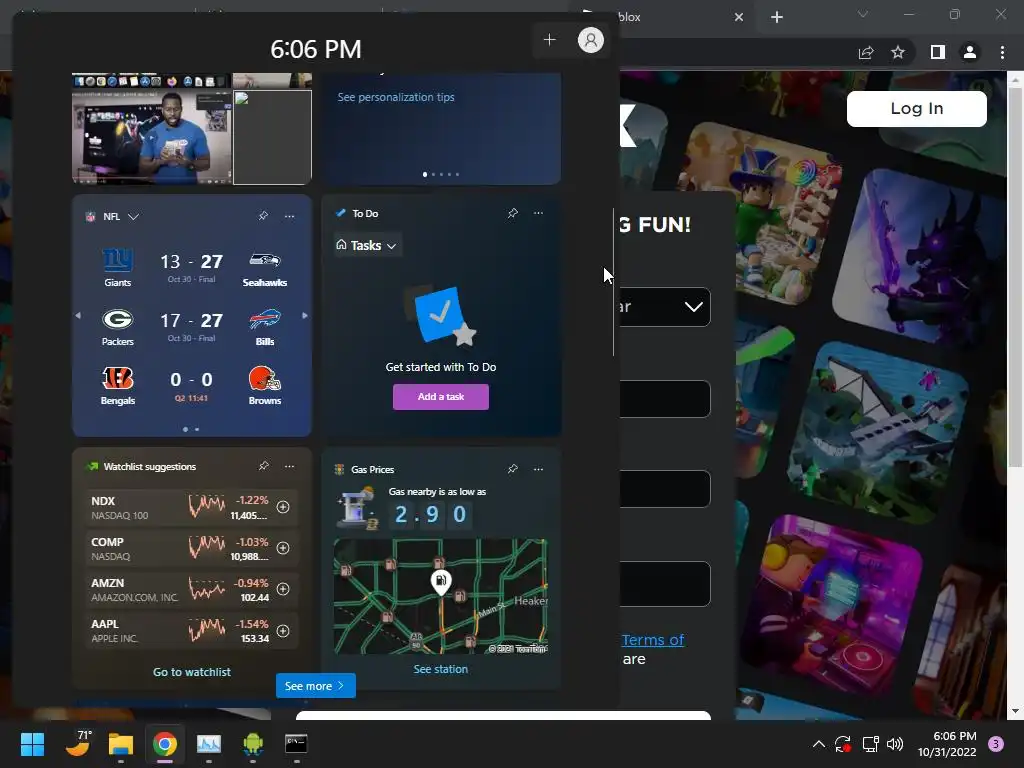
Task: Expand Tasks list dropdown
Action: coord(366,246)
